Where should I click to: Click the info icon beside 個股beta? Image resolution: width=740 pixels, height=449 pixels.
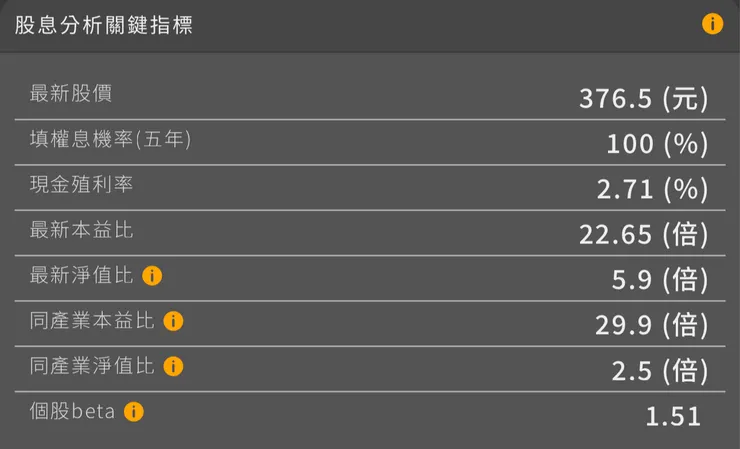(134, 411)
